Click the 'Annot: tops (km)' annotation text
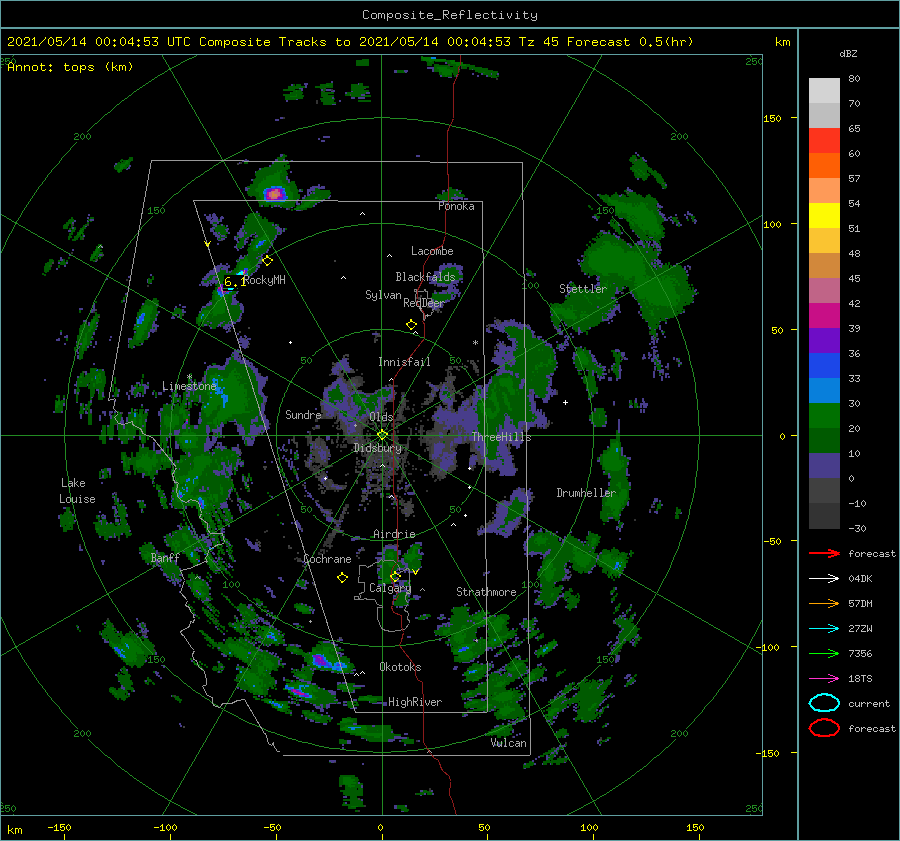This screenshot has height=841, width=900. [x=70, y=67]
